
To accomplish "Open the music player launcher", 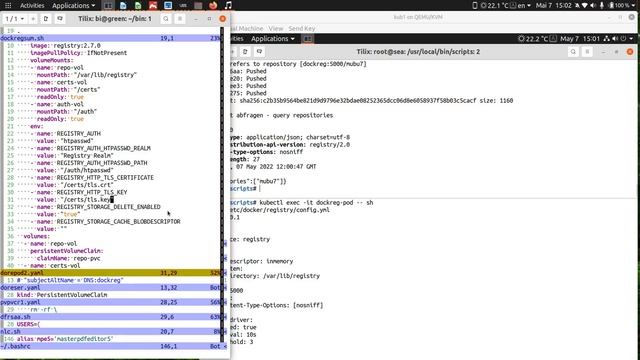I will 228,5.
